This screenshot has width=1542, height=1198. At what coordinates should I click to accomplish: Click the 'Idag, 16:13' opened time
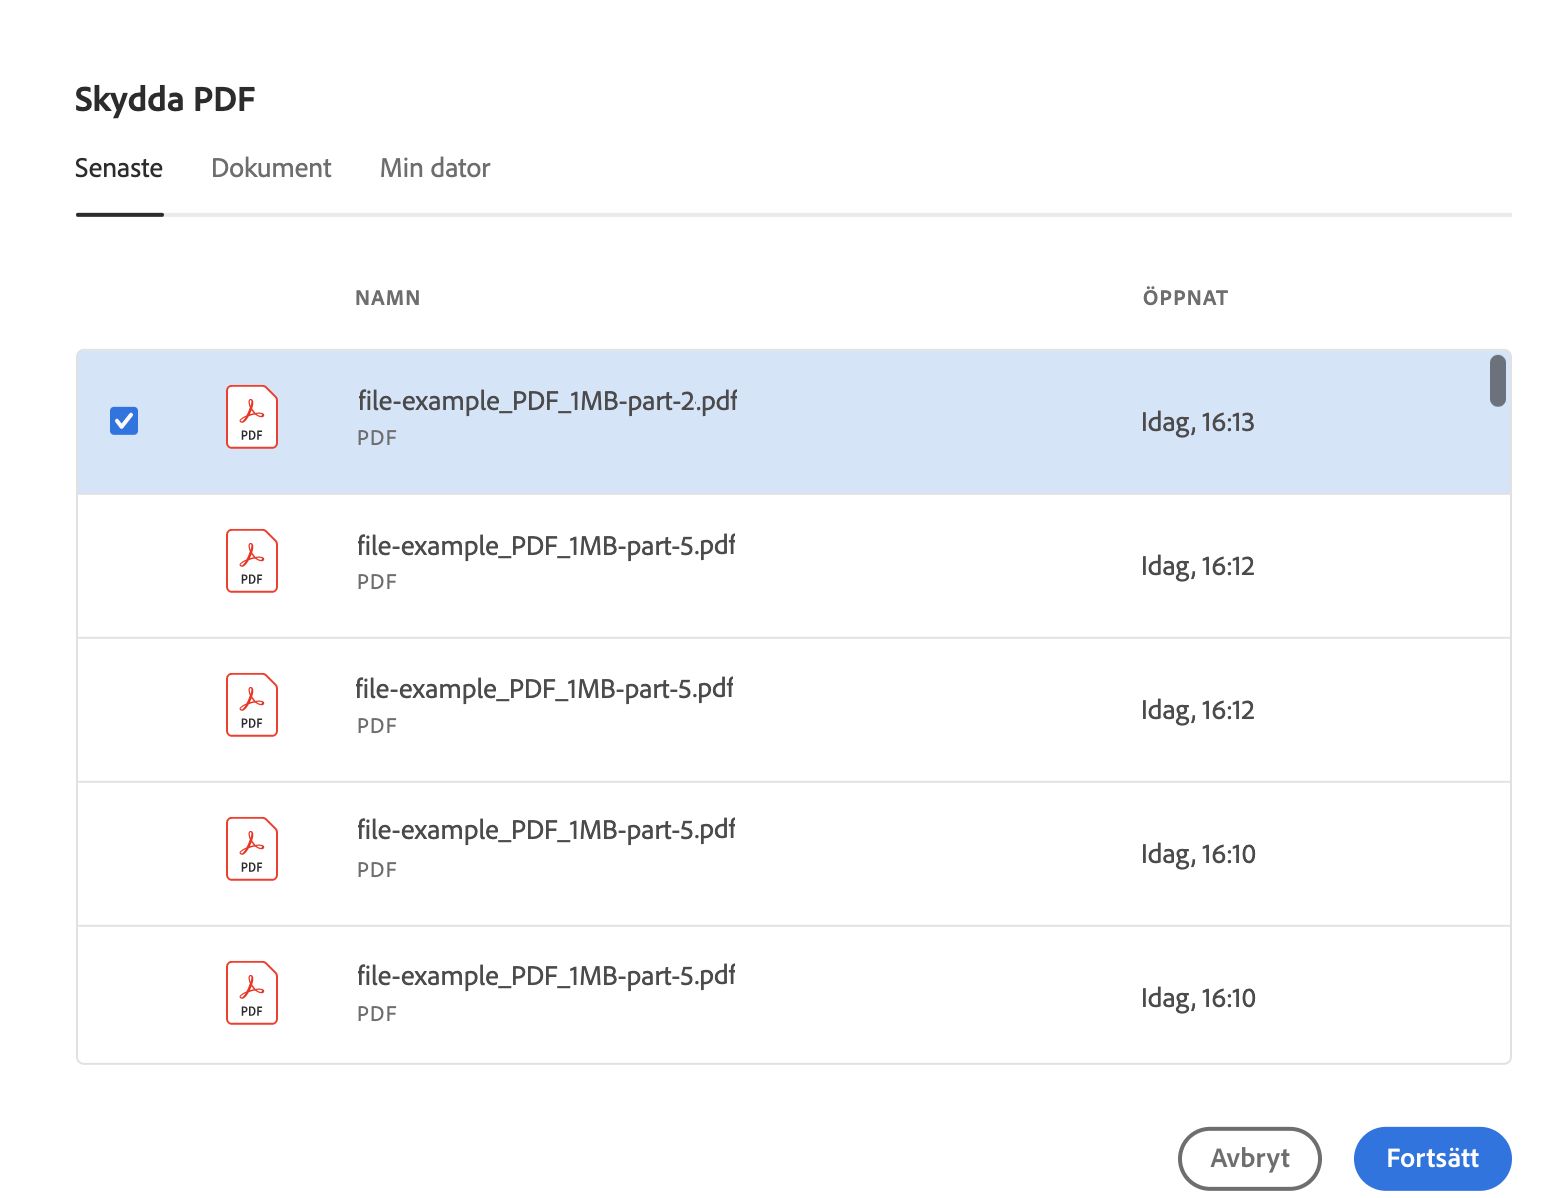pos(1198,422)
